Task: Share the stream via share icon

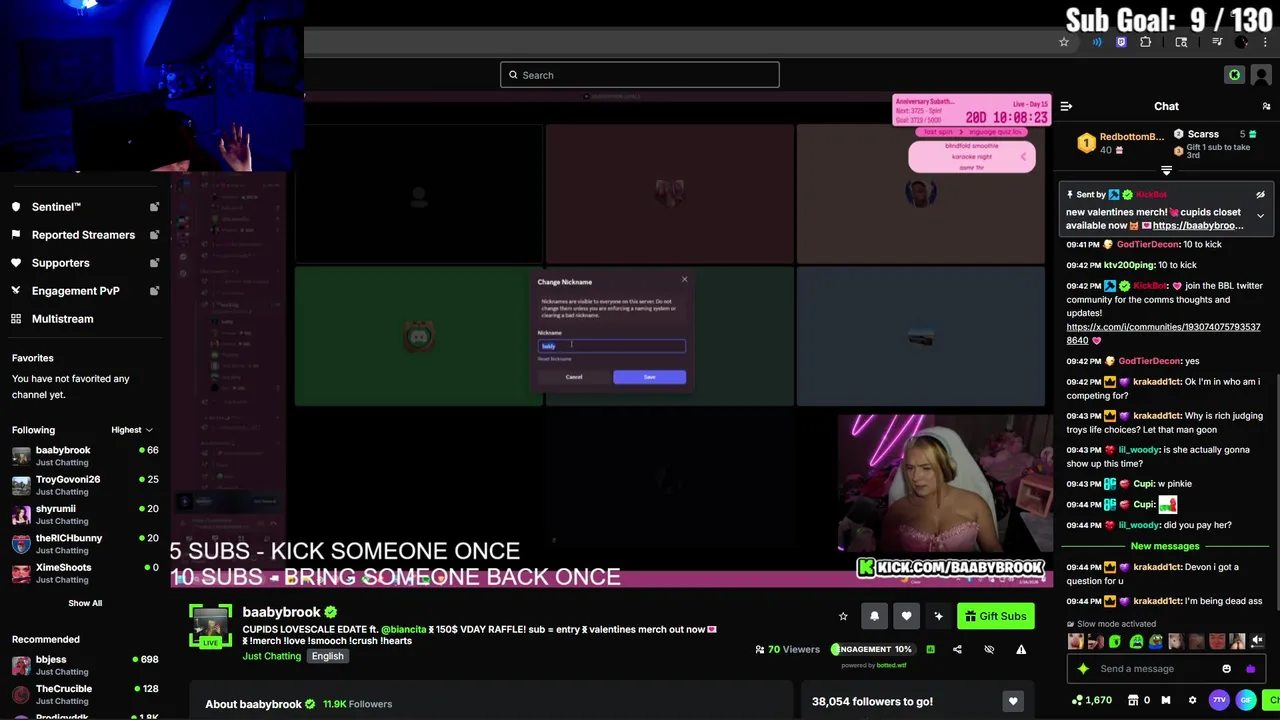Action: (957, 650)
